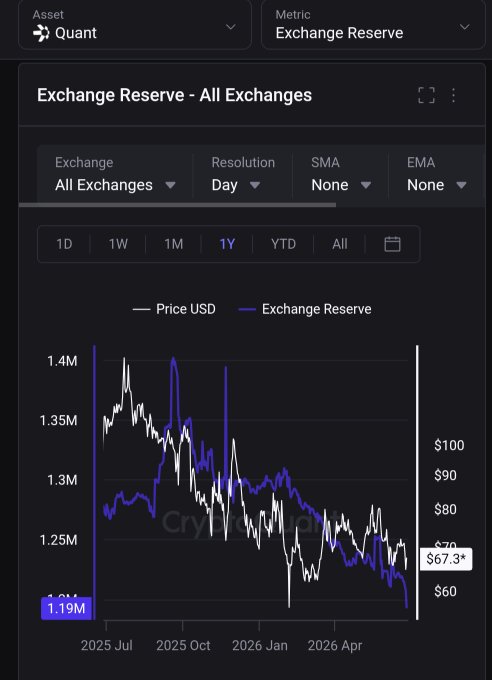The height and width of the screenshot is (680, 492).
Task: Click the 2025 Jul axis label
Action: pos(107,646)
